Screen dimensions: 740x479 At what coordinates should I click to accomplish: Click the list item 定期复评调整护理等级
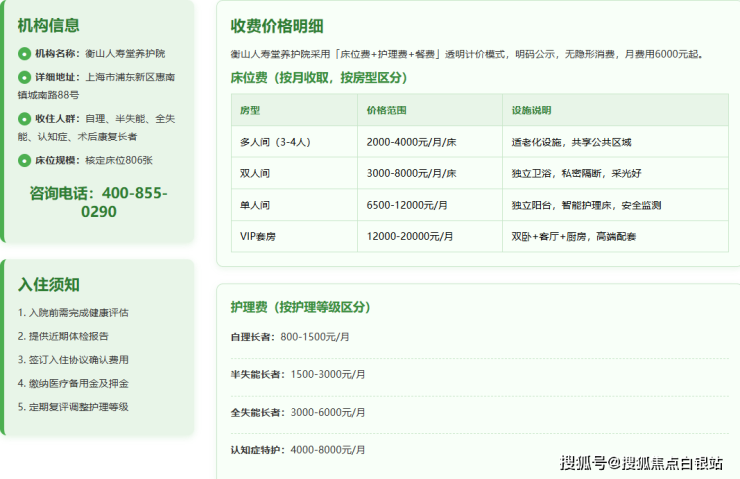[x=73, y=407]
